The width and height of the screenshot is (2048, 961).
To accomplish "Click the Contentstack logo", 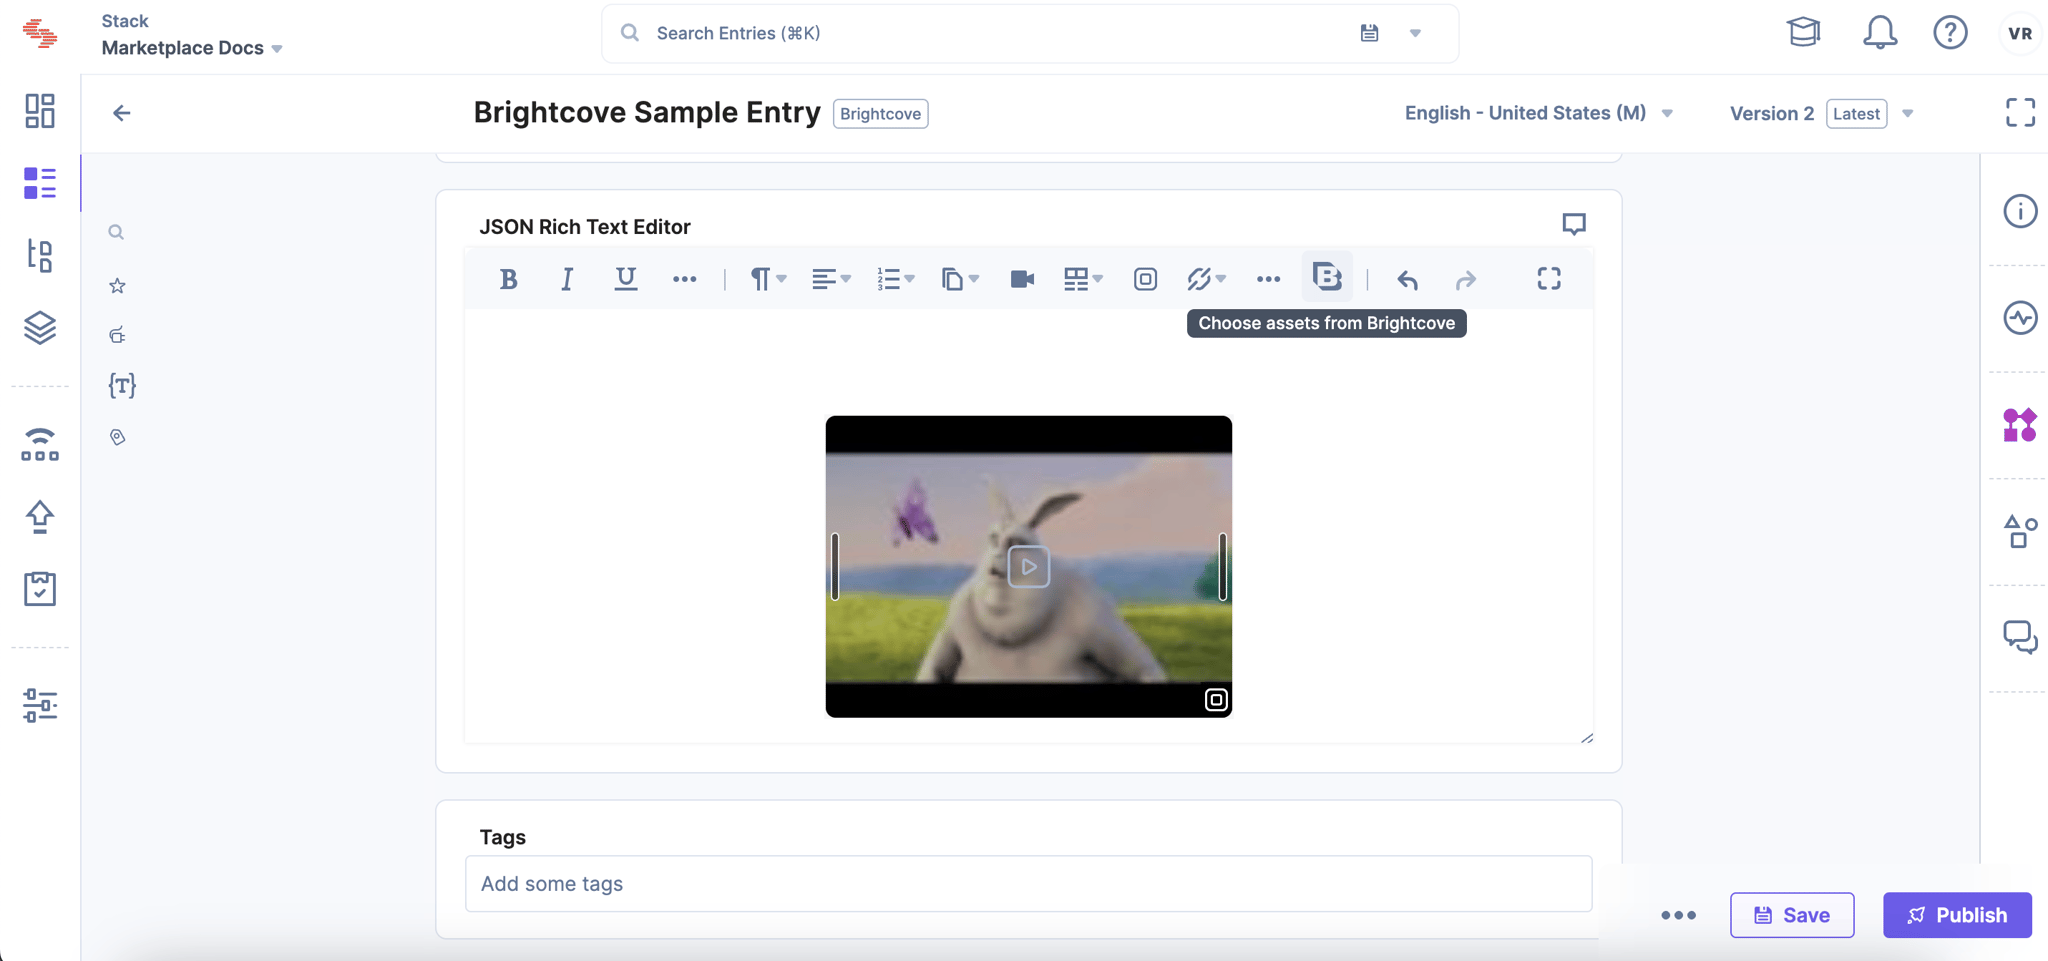I will [x=40, y=33].
